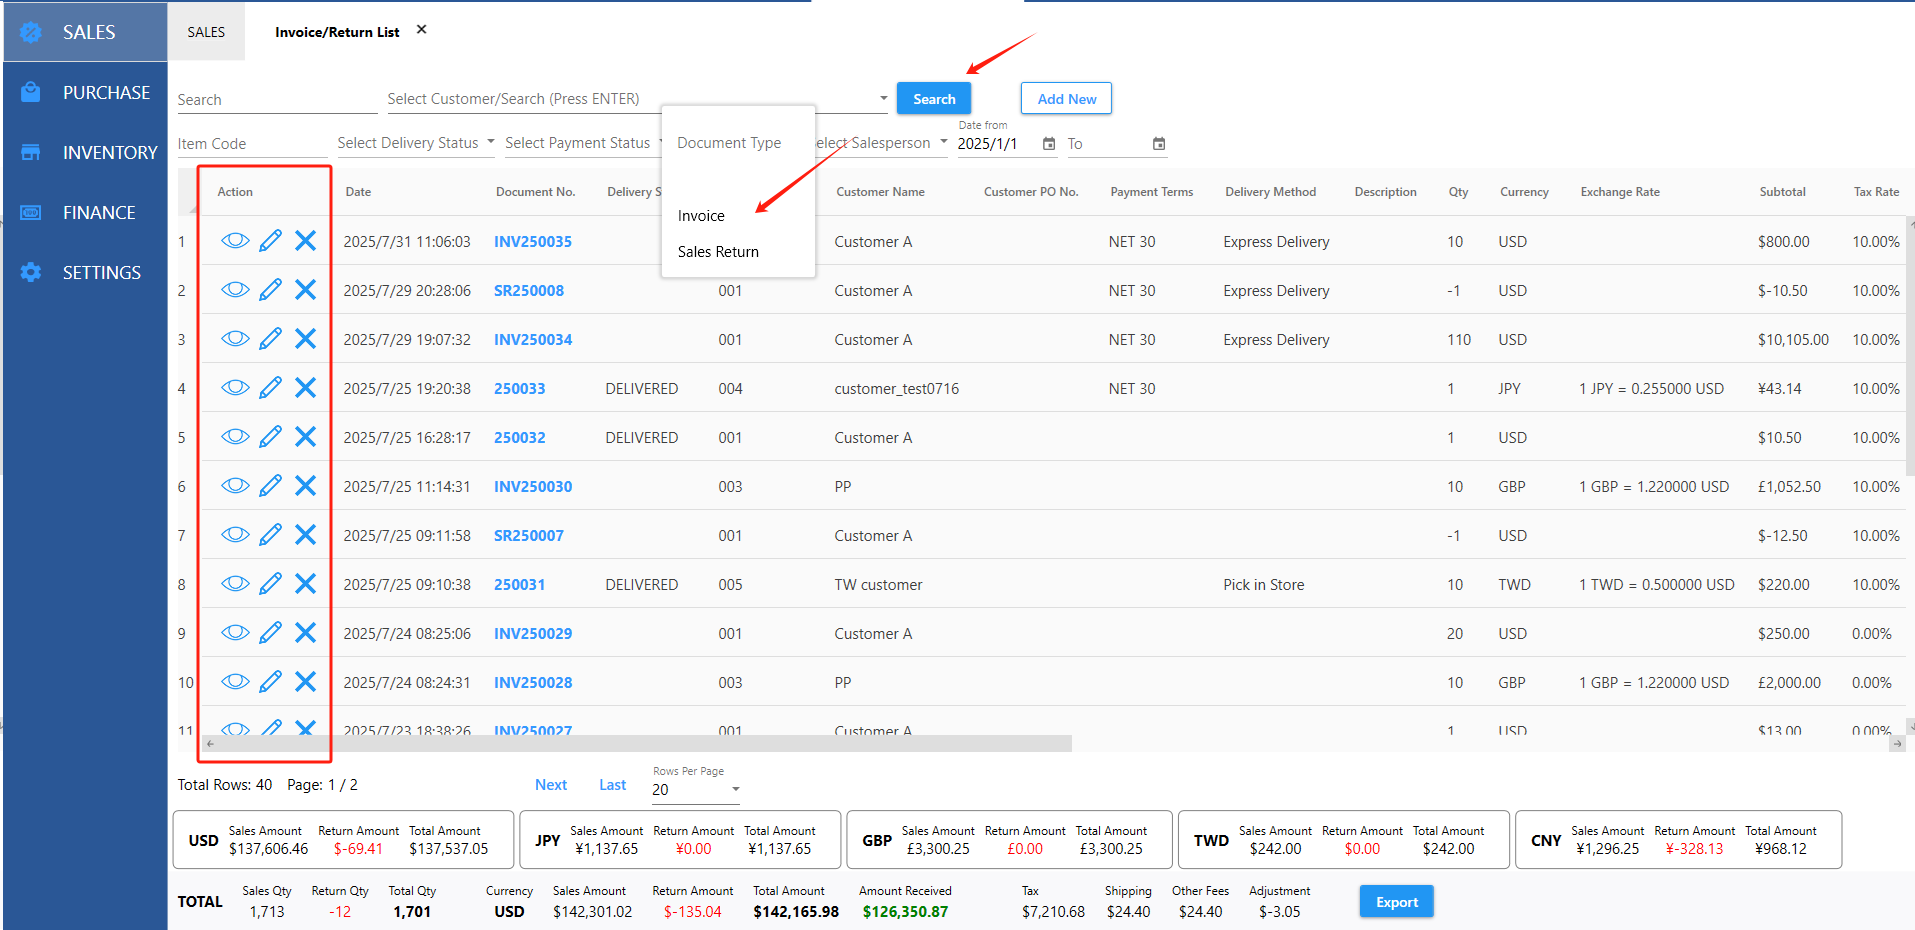The height and width of the screenshot is (930, 1915).
Task: Delete row SR250008 using the X icon
Action: tap(305, 290)
